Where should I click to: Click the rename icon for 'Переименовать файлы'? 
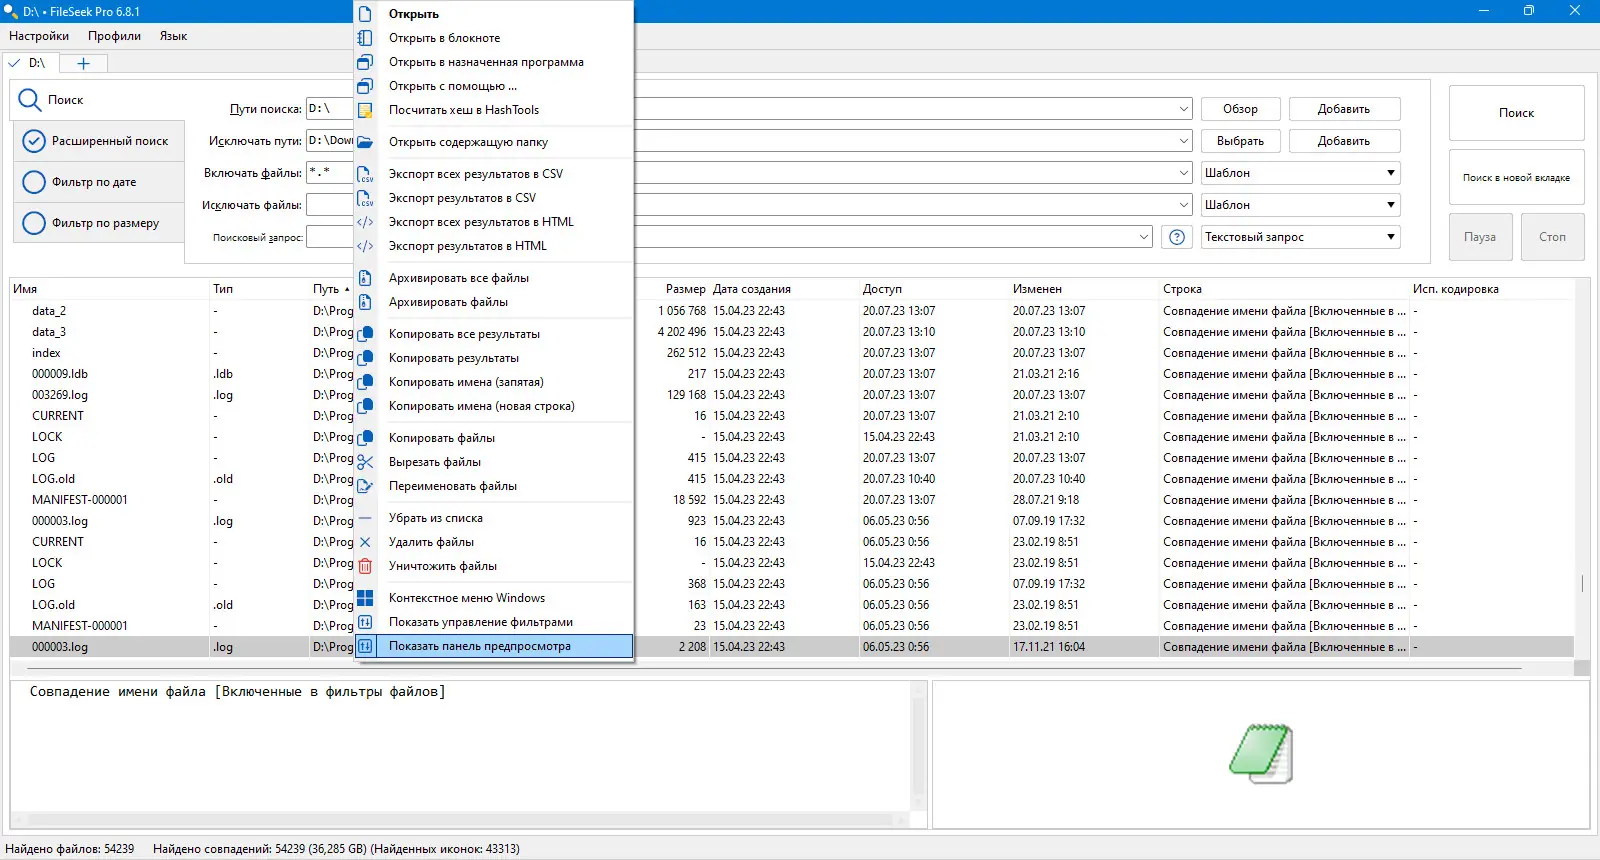pos(365,486)
